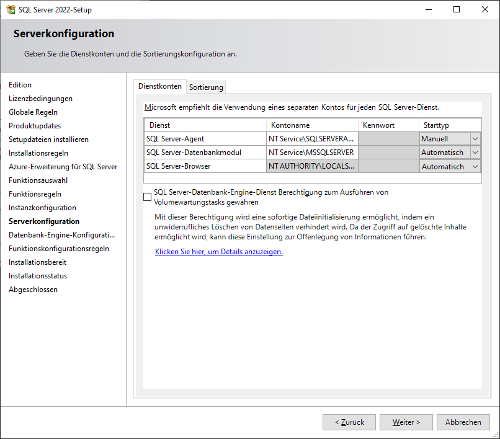
Task: Click the Dienst column header
Action: (x=205, y=125)
